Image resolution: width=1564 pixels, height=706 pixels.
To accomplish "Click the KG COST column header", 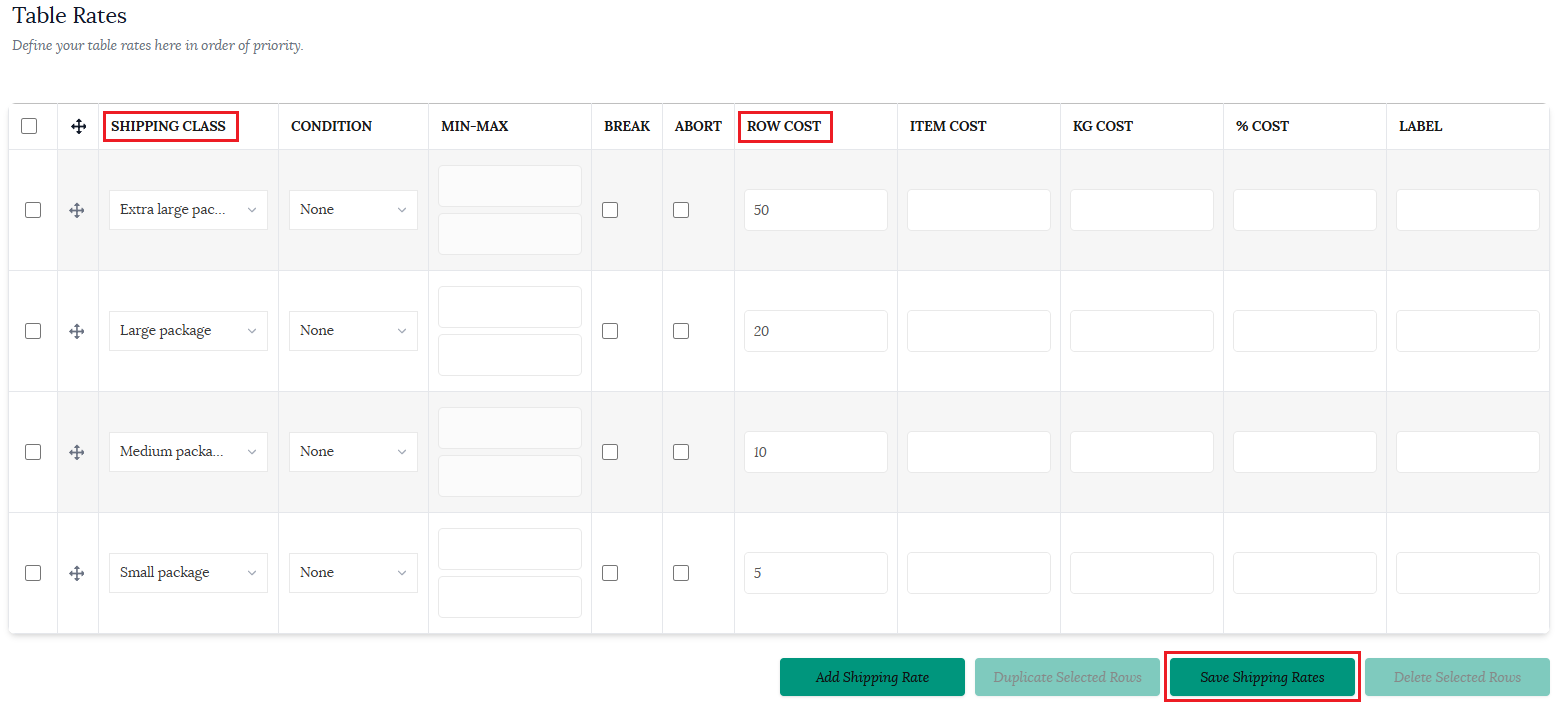I will [1103, 126].
